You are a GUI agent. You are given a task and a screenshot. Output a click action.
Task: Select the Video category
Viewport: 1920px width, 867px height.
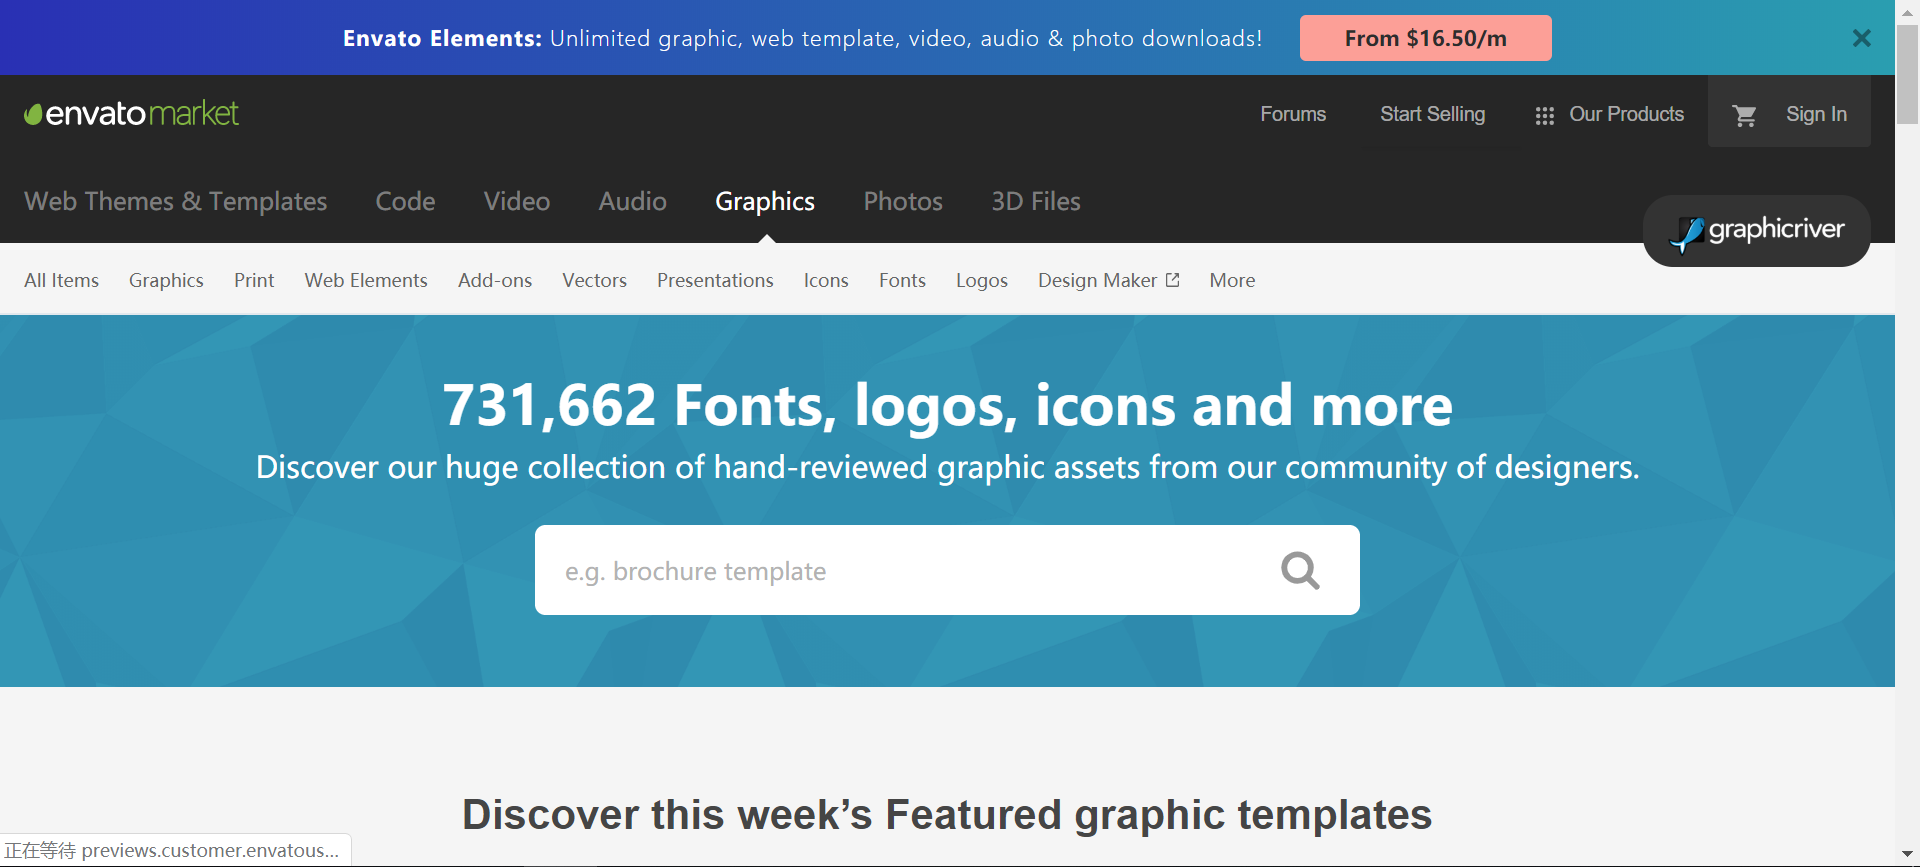(517, 201)
